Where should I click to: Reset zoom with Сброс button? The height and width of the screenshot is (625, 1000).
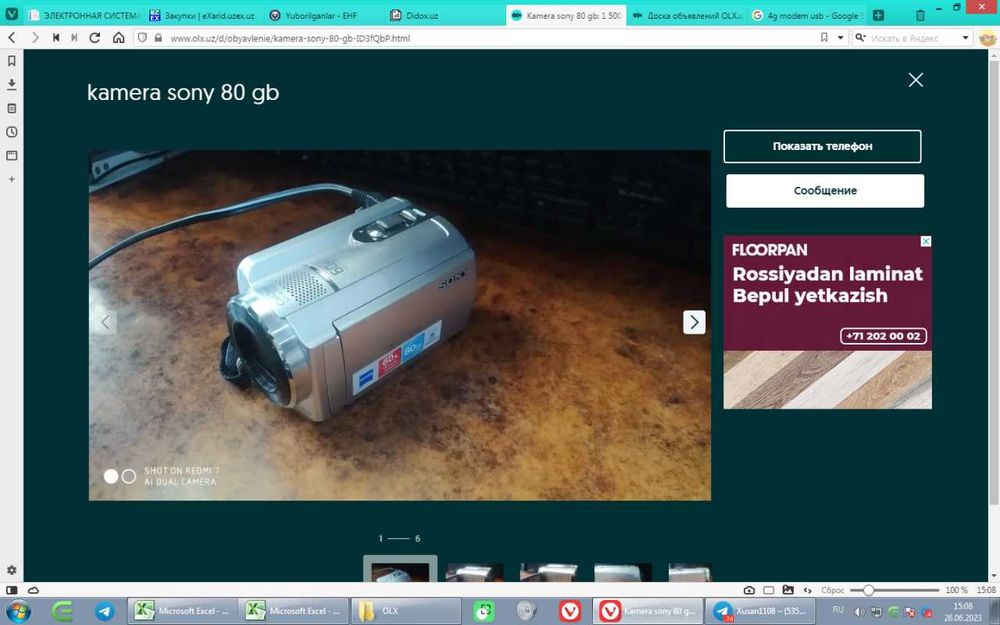click(832, 591)
